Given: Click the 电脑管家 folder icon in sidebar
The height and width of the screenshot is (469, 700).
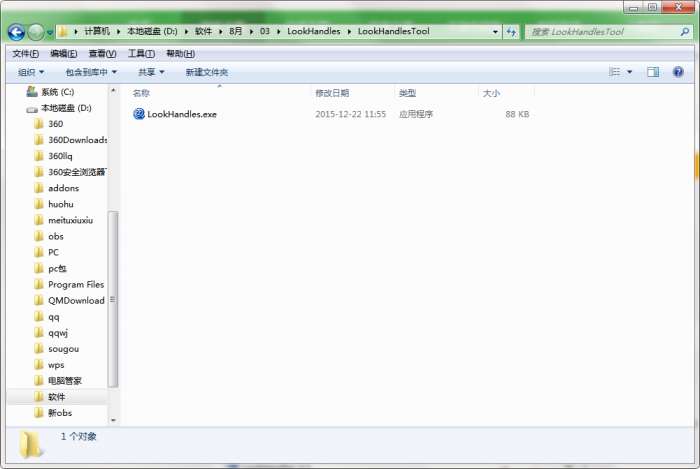Looking at the screenshot, I should pos(39,381).
